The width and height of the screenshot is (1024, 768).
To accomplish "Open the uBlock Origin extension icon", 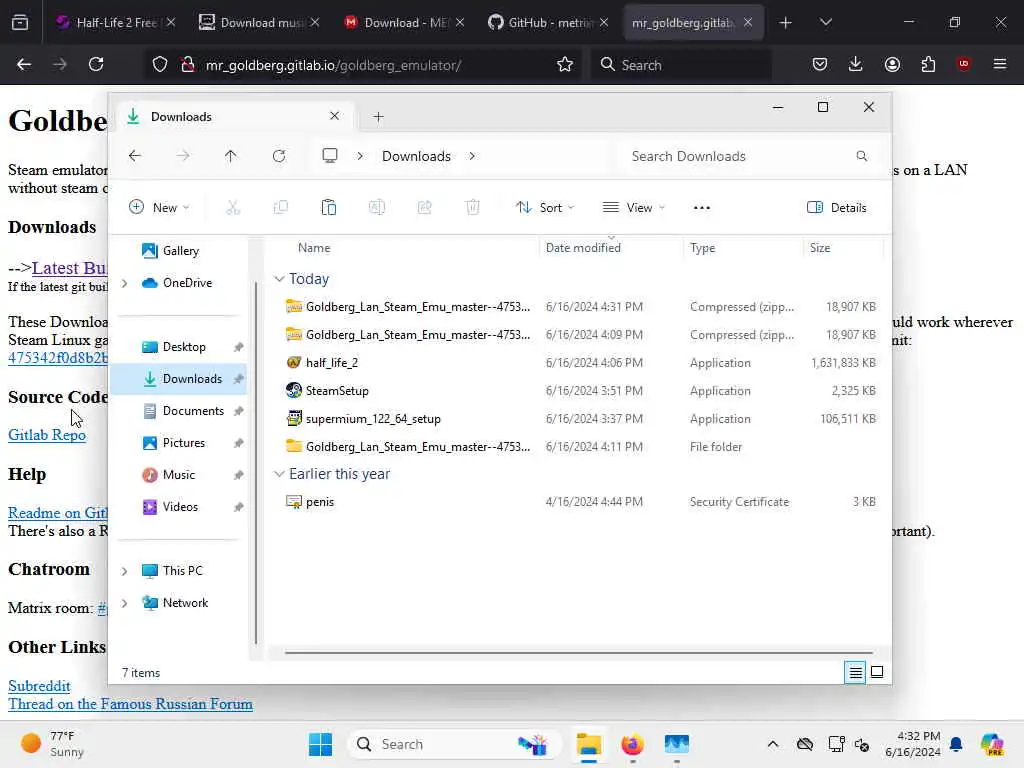I will point(964,64).
